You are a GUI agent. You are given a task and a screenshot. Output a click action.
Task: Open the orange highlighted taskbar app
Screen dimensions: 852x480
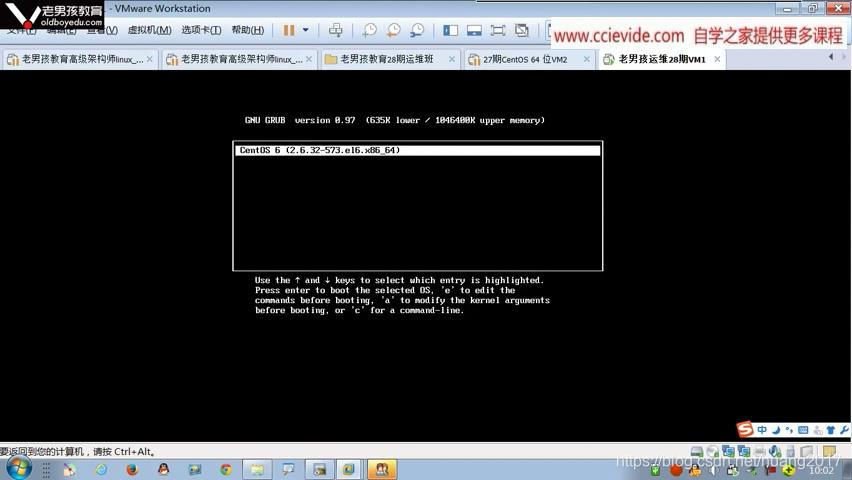pyautogui.click(x=382, y=469)
